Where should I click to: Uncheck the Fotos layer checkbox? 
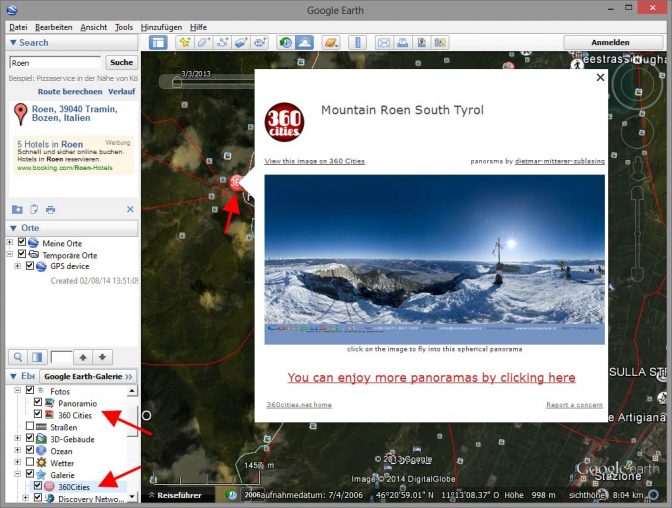click(x=30, y=390)
